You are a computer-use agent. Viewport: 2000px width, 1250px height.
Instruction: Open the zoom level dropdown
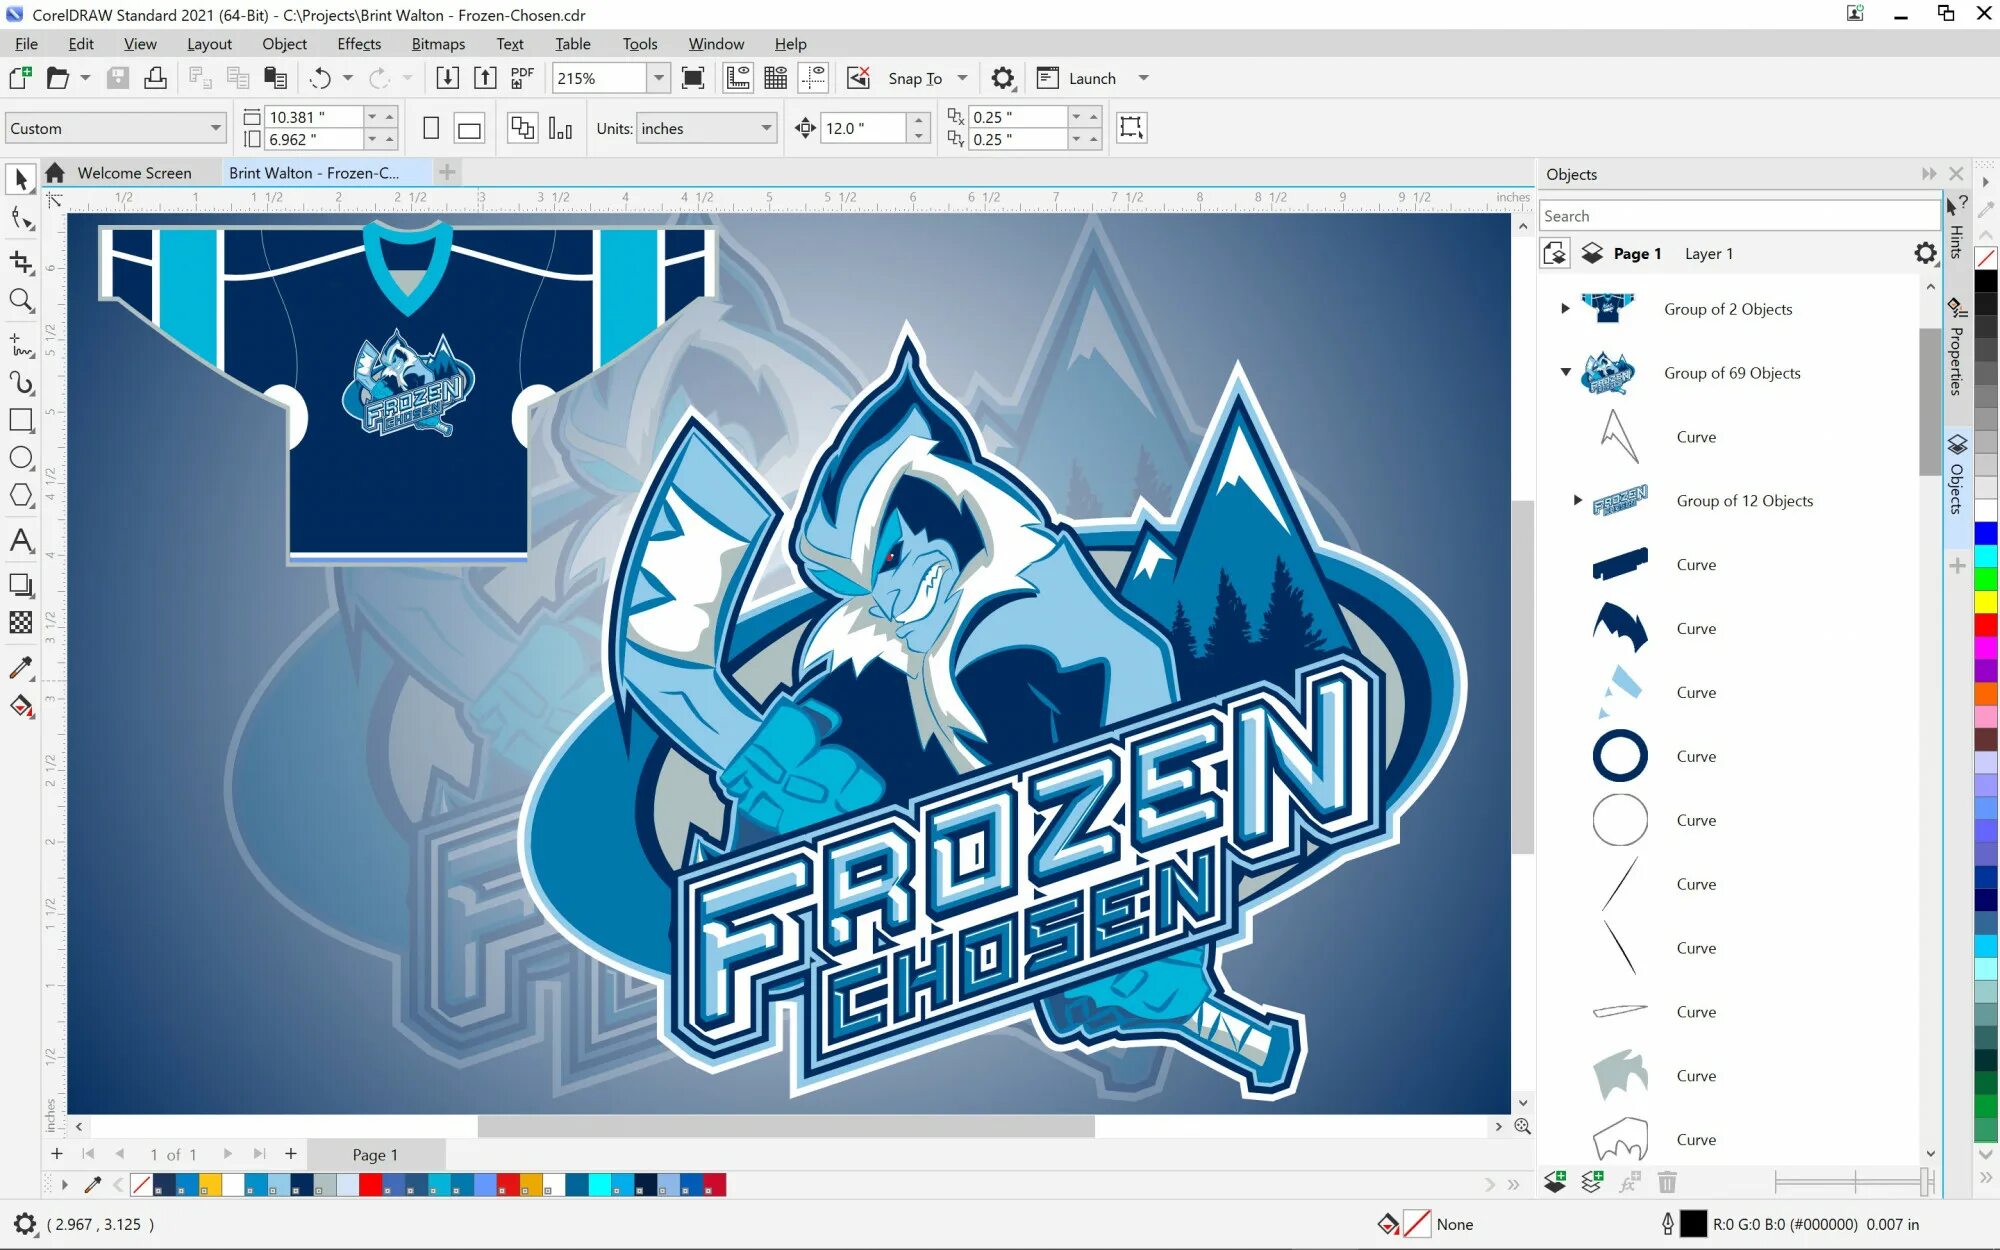click(658, 78)
